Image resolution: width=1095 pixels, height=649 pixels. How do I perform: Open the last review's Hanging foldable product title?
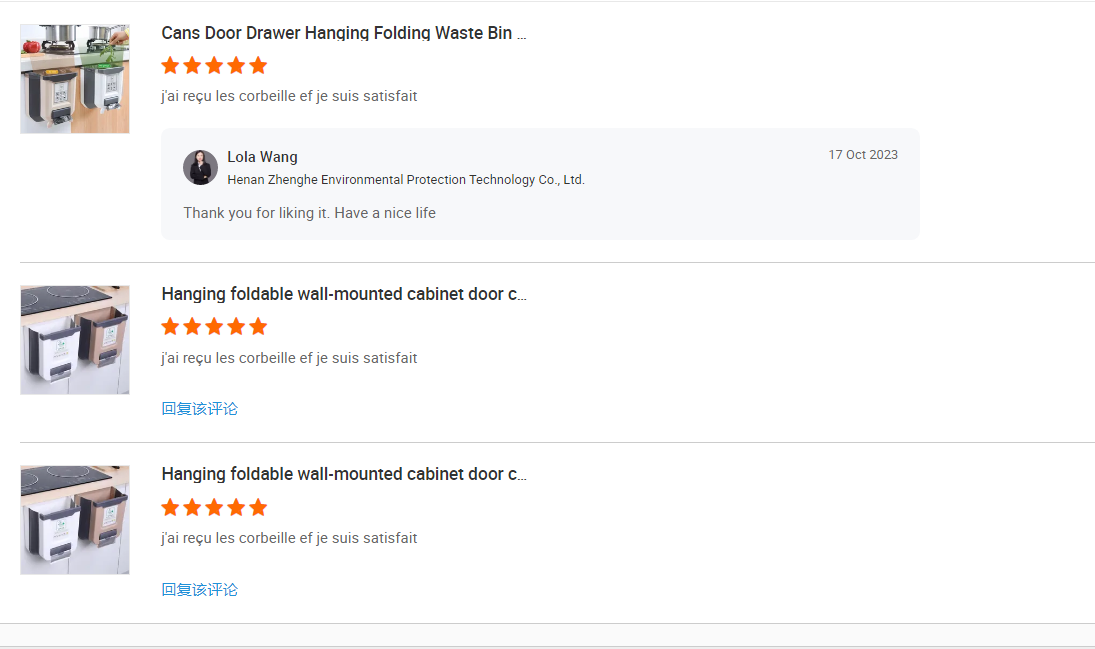(x=343, y=474)
